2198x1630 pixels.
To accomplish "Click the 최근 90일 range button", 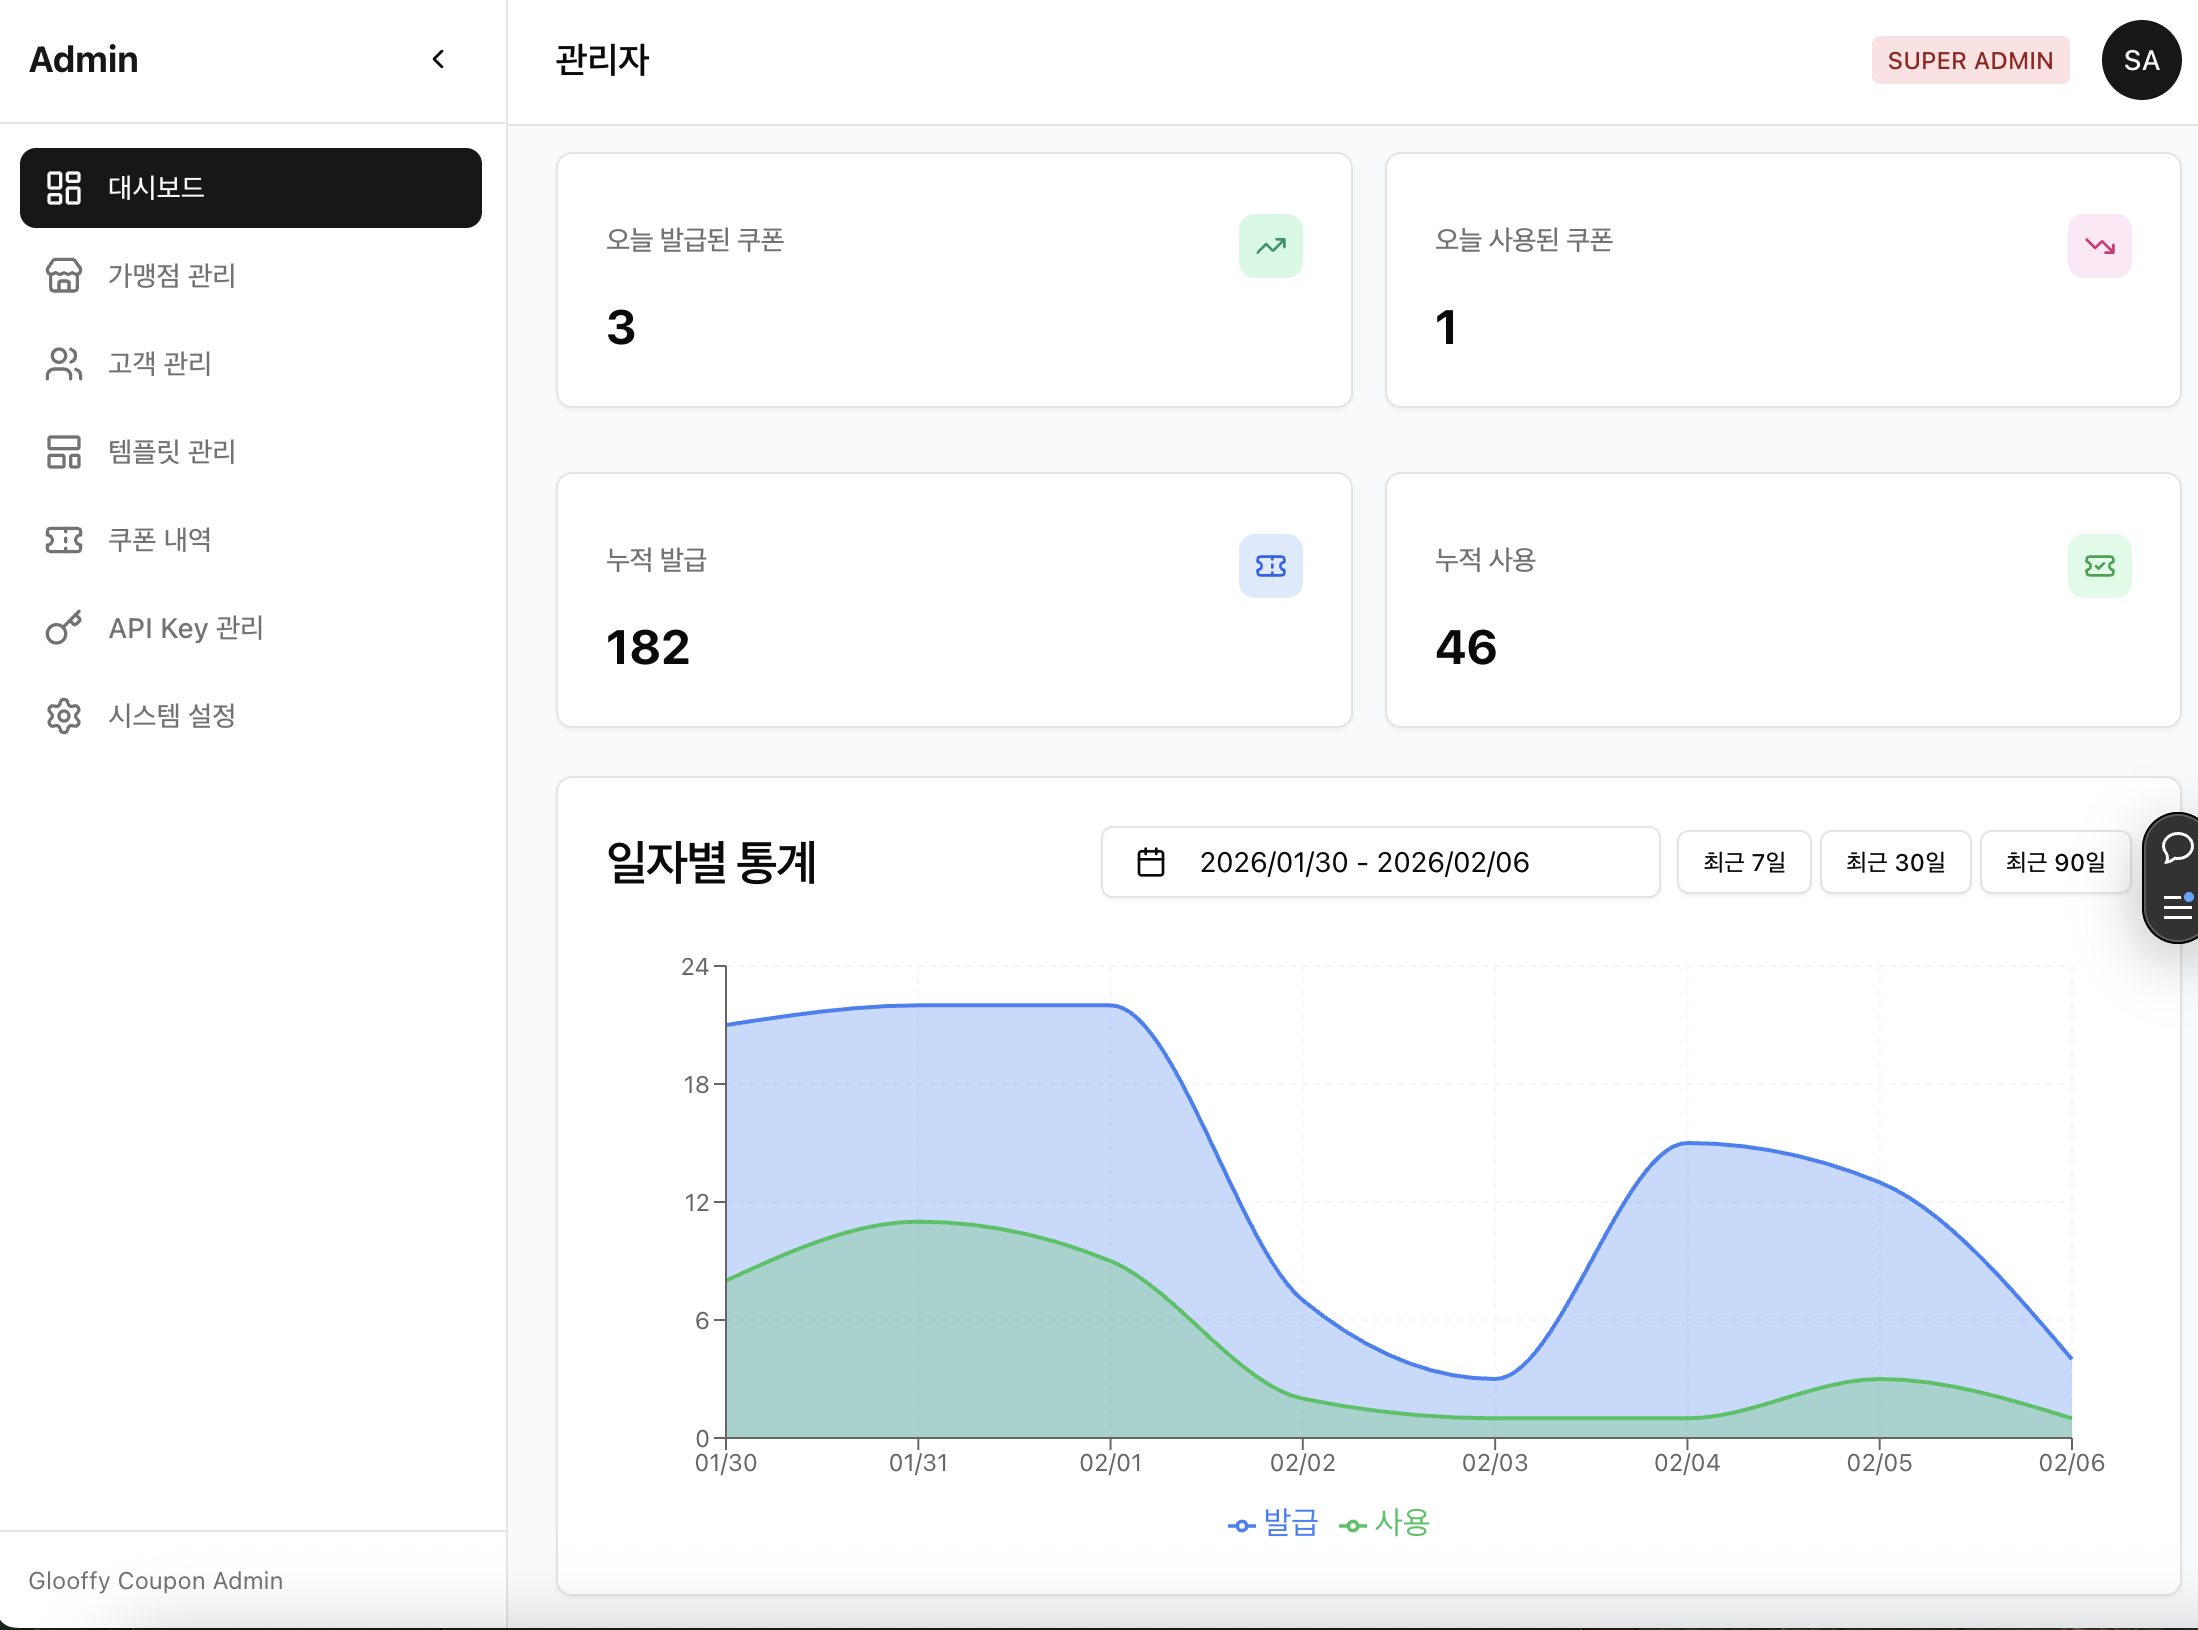I will coord(2055,862).
